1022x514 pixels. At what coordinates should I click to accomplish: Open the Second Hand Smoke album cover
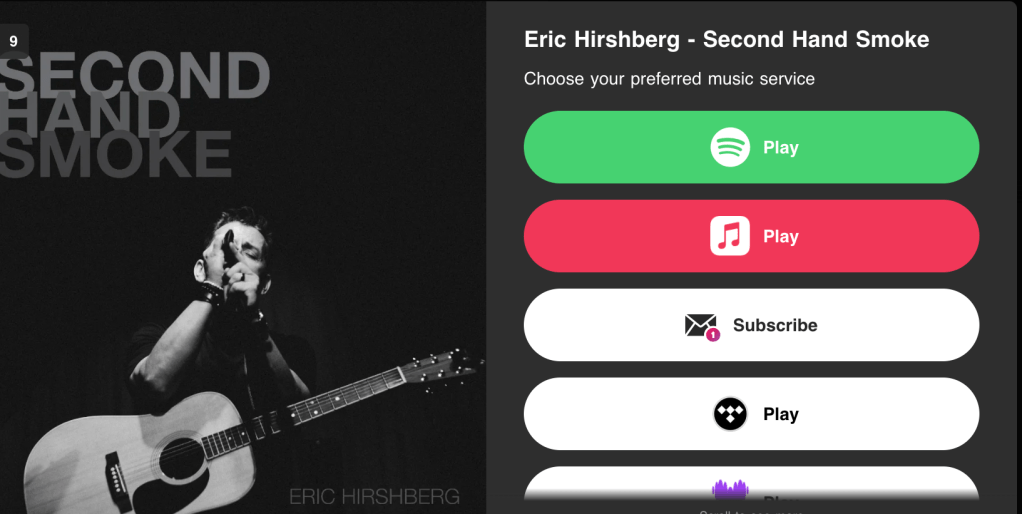[x=242, y=257]
